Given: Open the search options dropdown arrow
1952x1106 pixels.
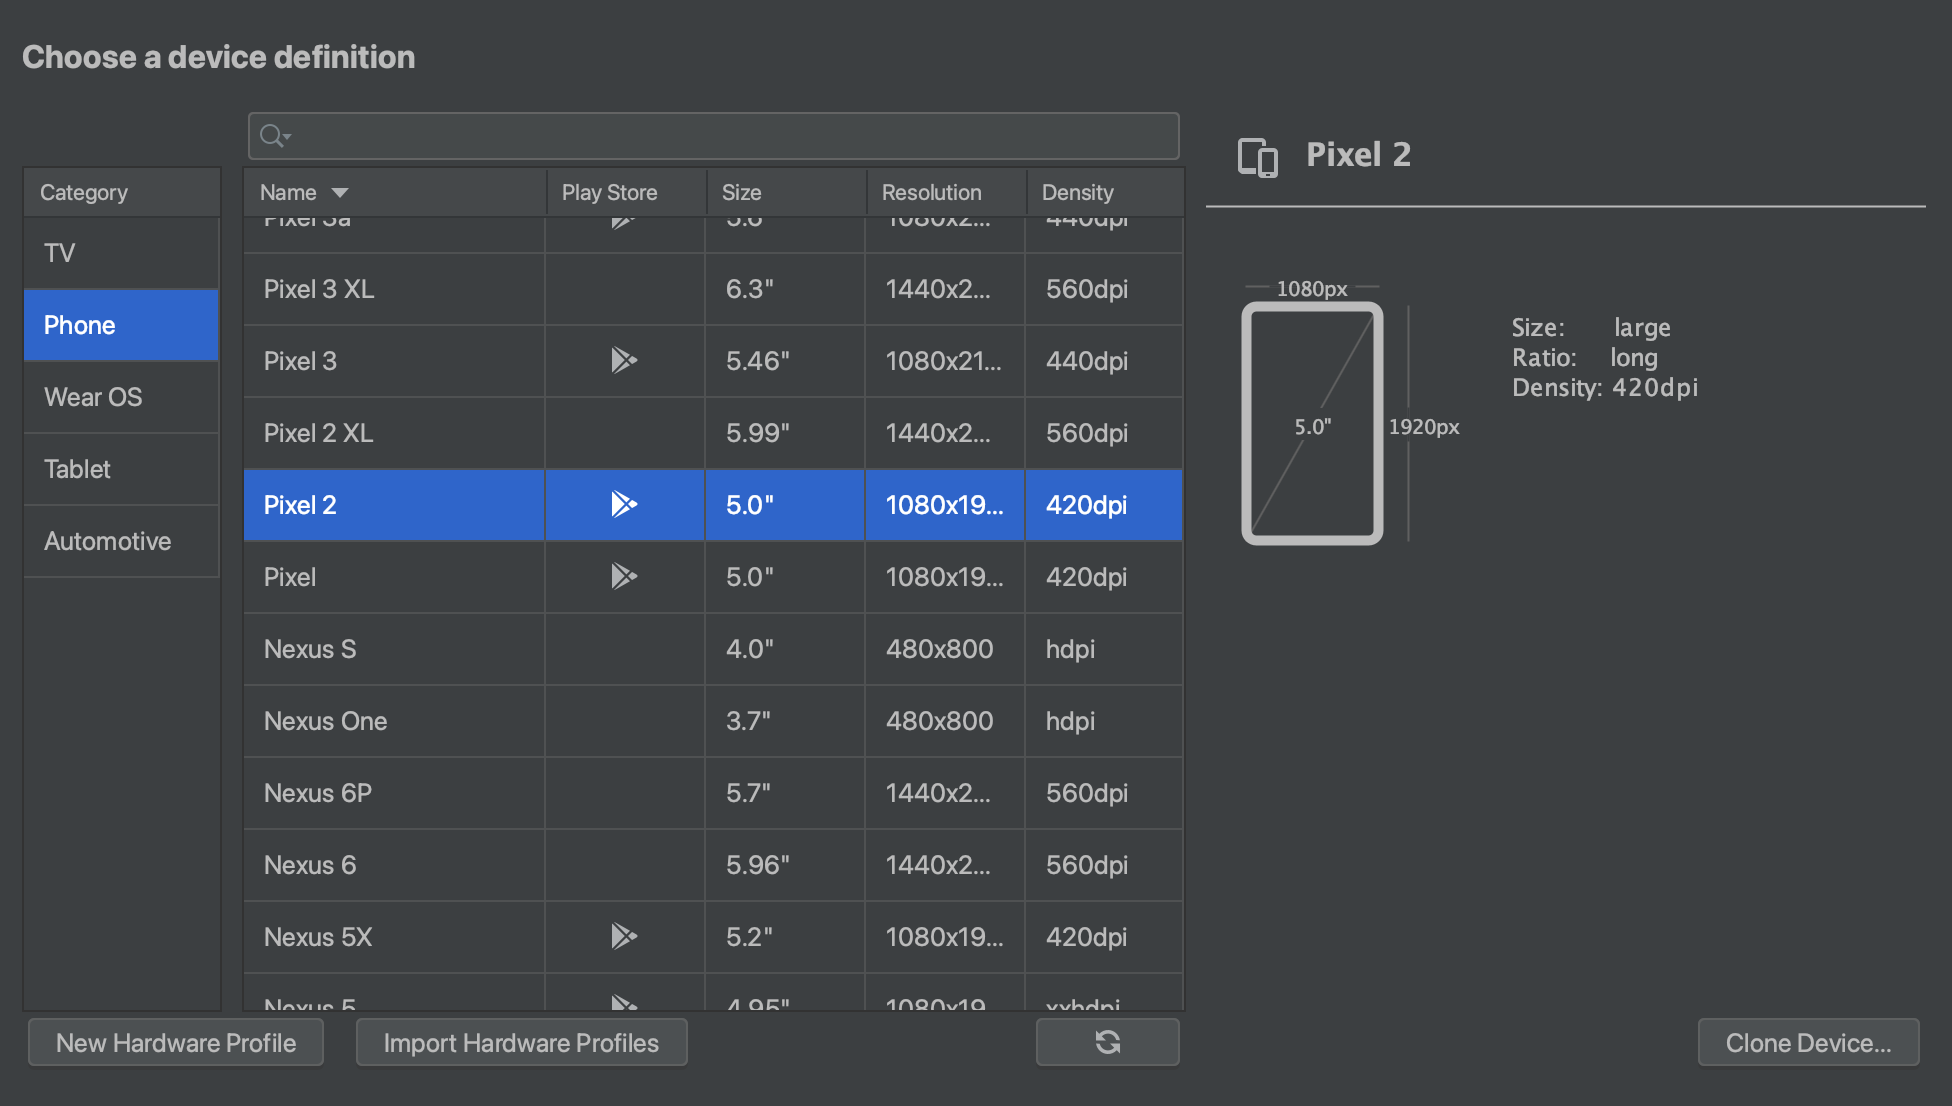Looking at the screenshot, I should (287, 136).
